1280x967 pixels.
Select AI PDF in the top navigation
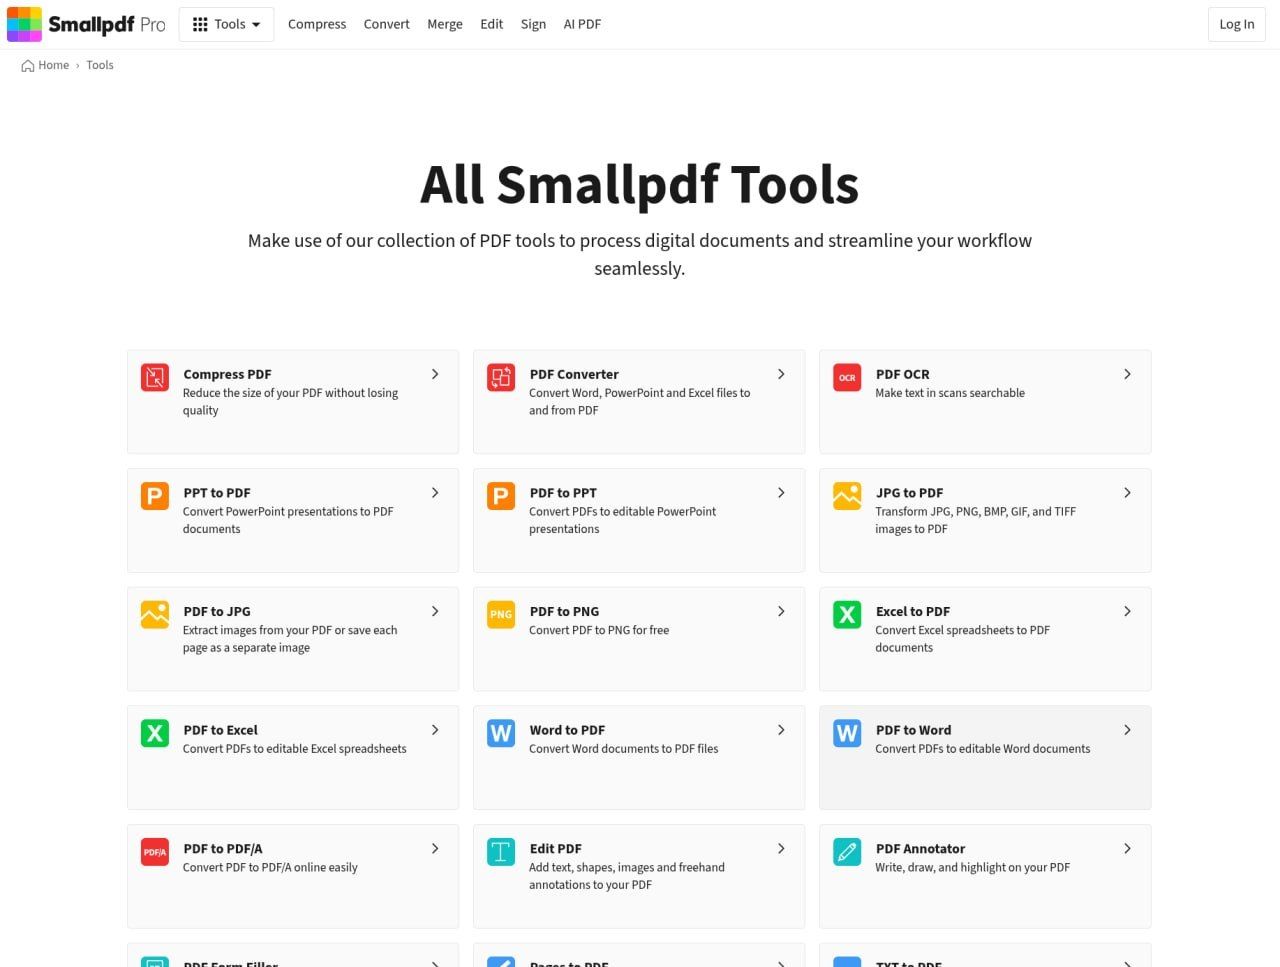[x=582, y=24]
